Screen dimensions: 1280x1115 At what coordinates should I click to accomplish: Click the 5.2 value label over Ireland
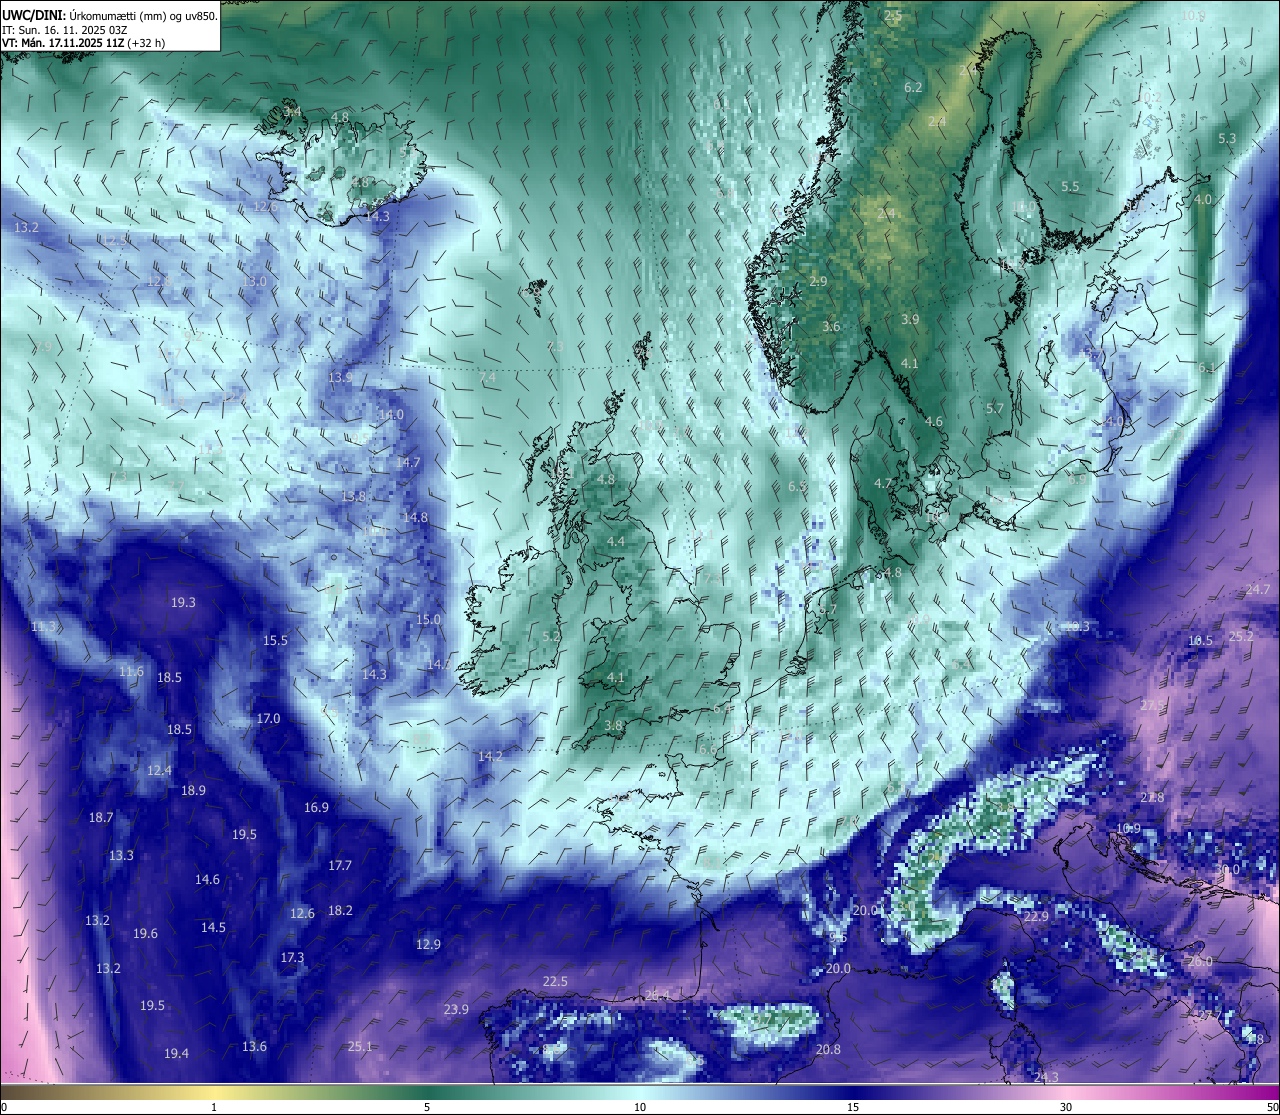(550, 635)
